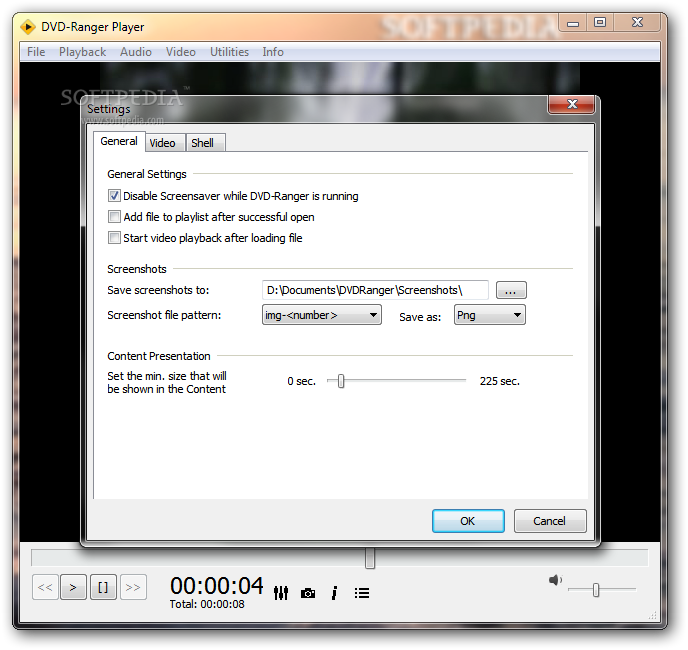Image resolution: width=688 pixels, height=650 pixels.
Task: Enable Start video playback after loading file
Action: pos(114,238)
